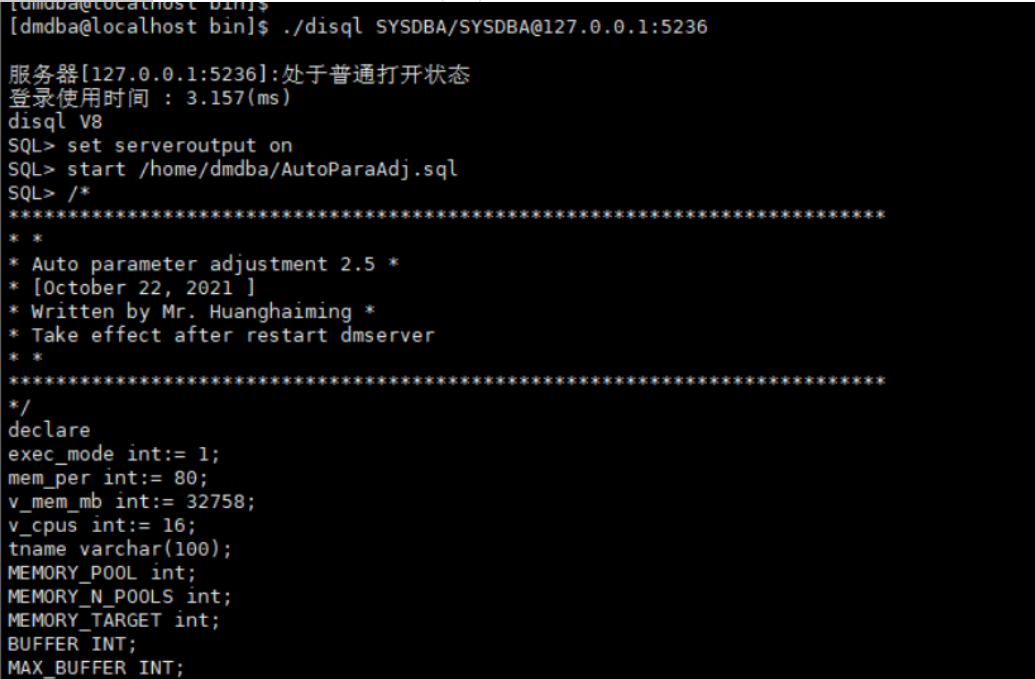Click the 'disql V8' version line
The height and width of the screenshot is (679, 1035).
[55, 122]
